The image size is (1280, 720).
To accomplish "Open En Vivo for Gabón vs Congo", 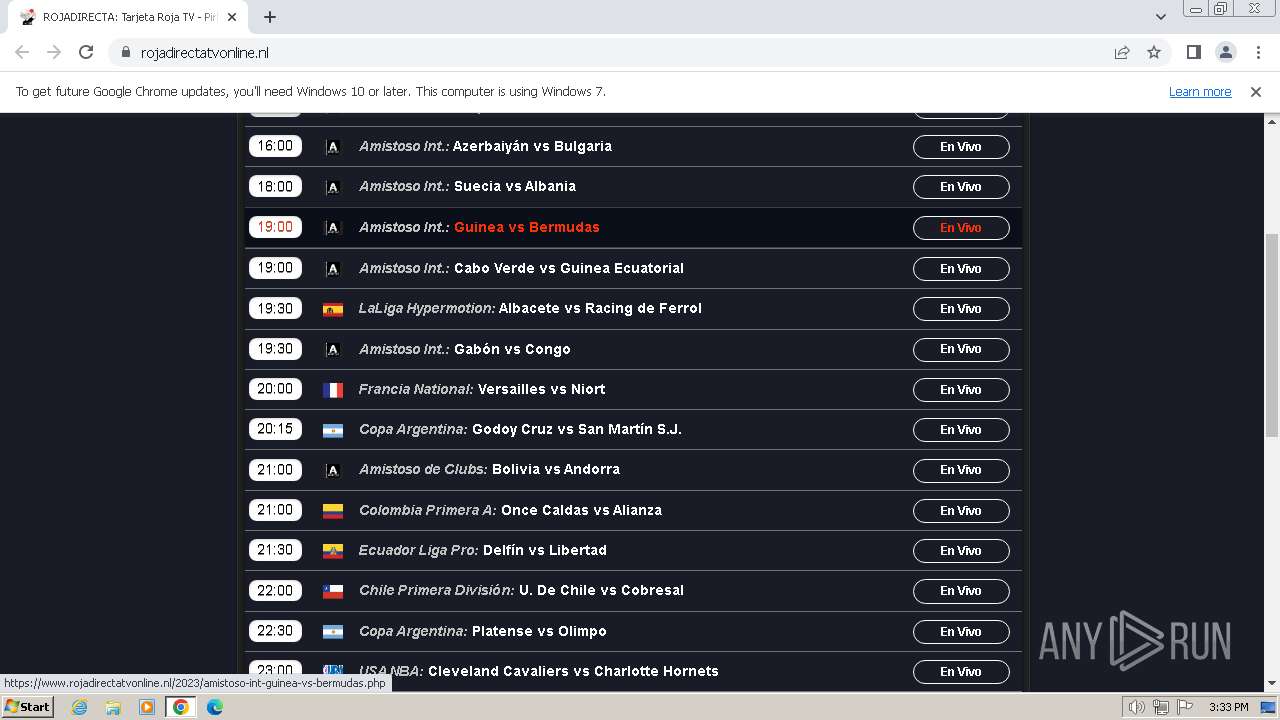I will 961,349.
